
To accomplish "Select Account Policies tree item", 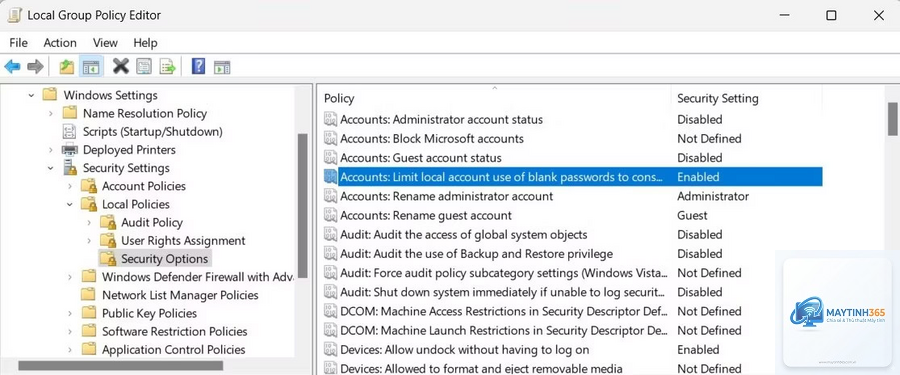I will [143, 186].
